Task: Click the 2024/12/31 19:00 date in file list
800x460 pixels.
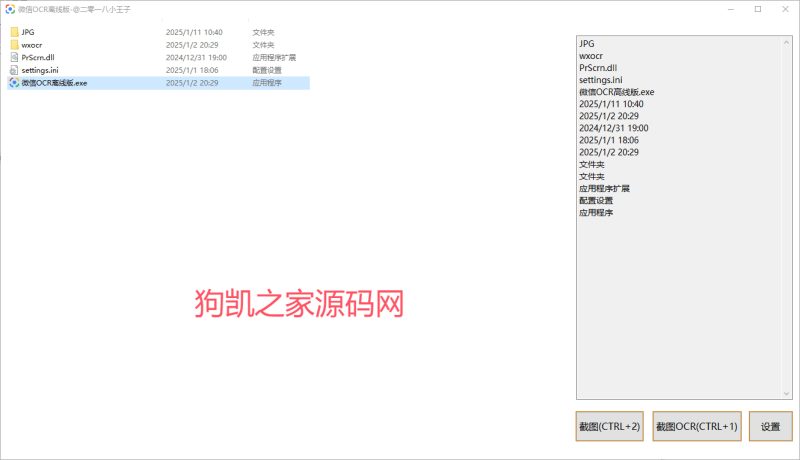Action: coord(196,58)
